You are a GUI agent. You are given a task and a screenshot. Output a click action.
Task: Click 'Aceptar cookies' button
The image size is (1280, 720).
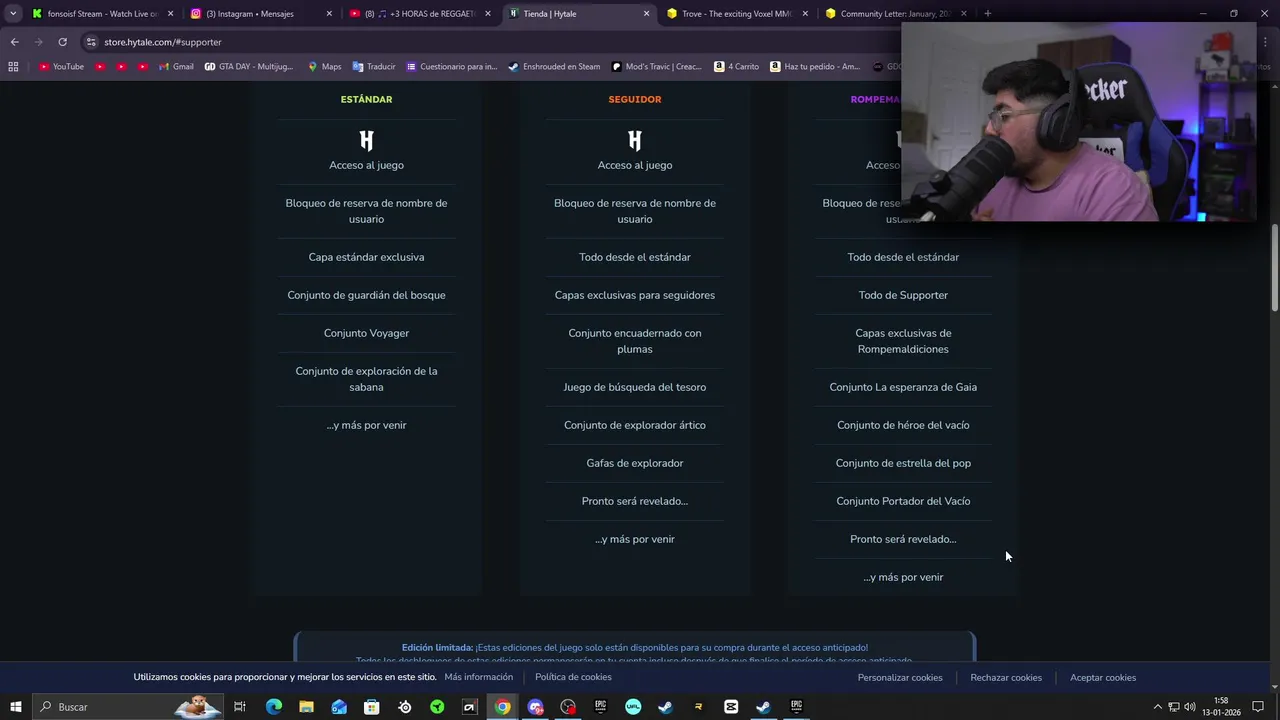coord(1103,677)
